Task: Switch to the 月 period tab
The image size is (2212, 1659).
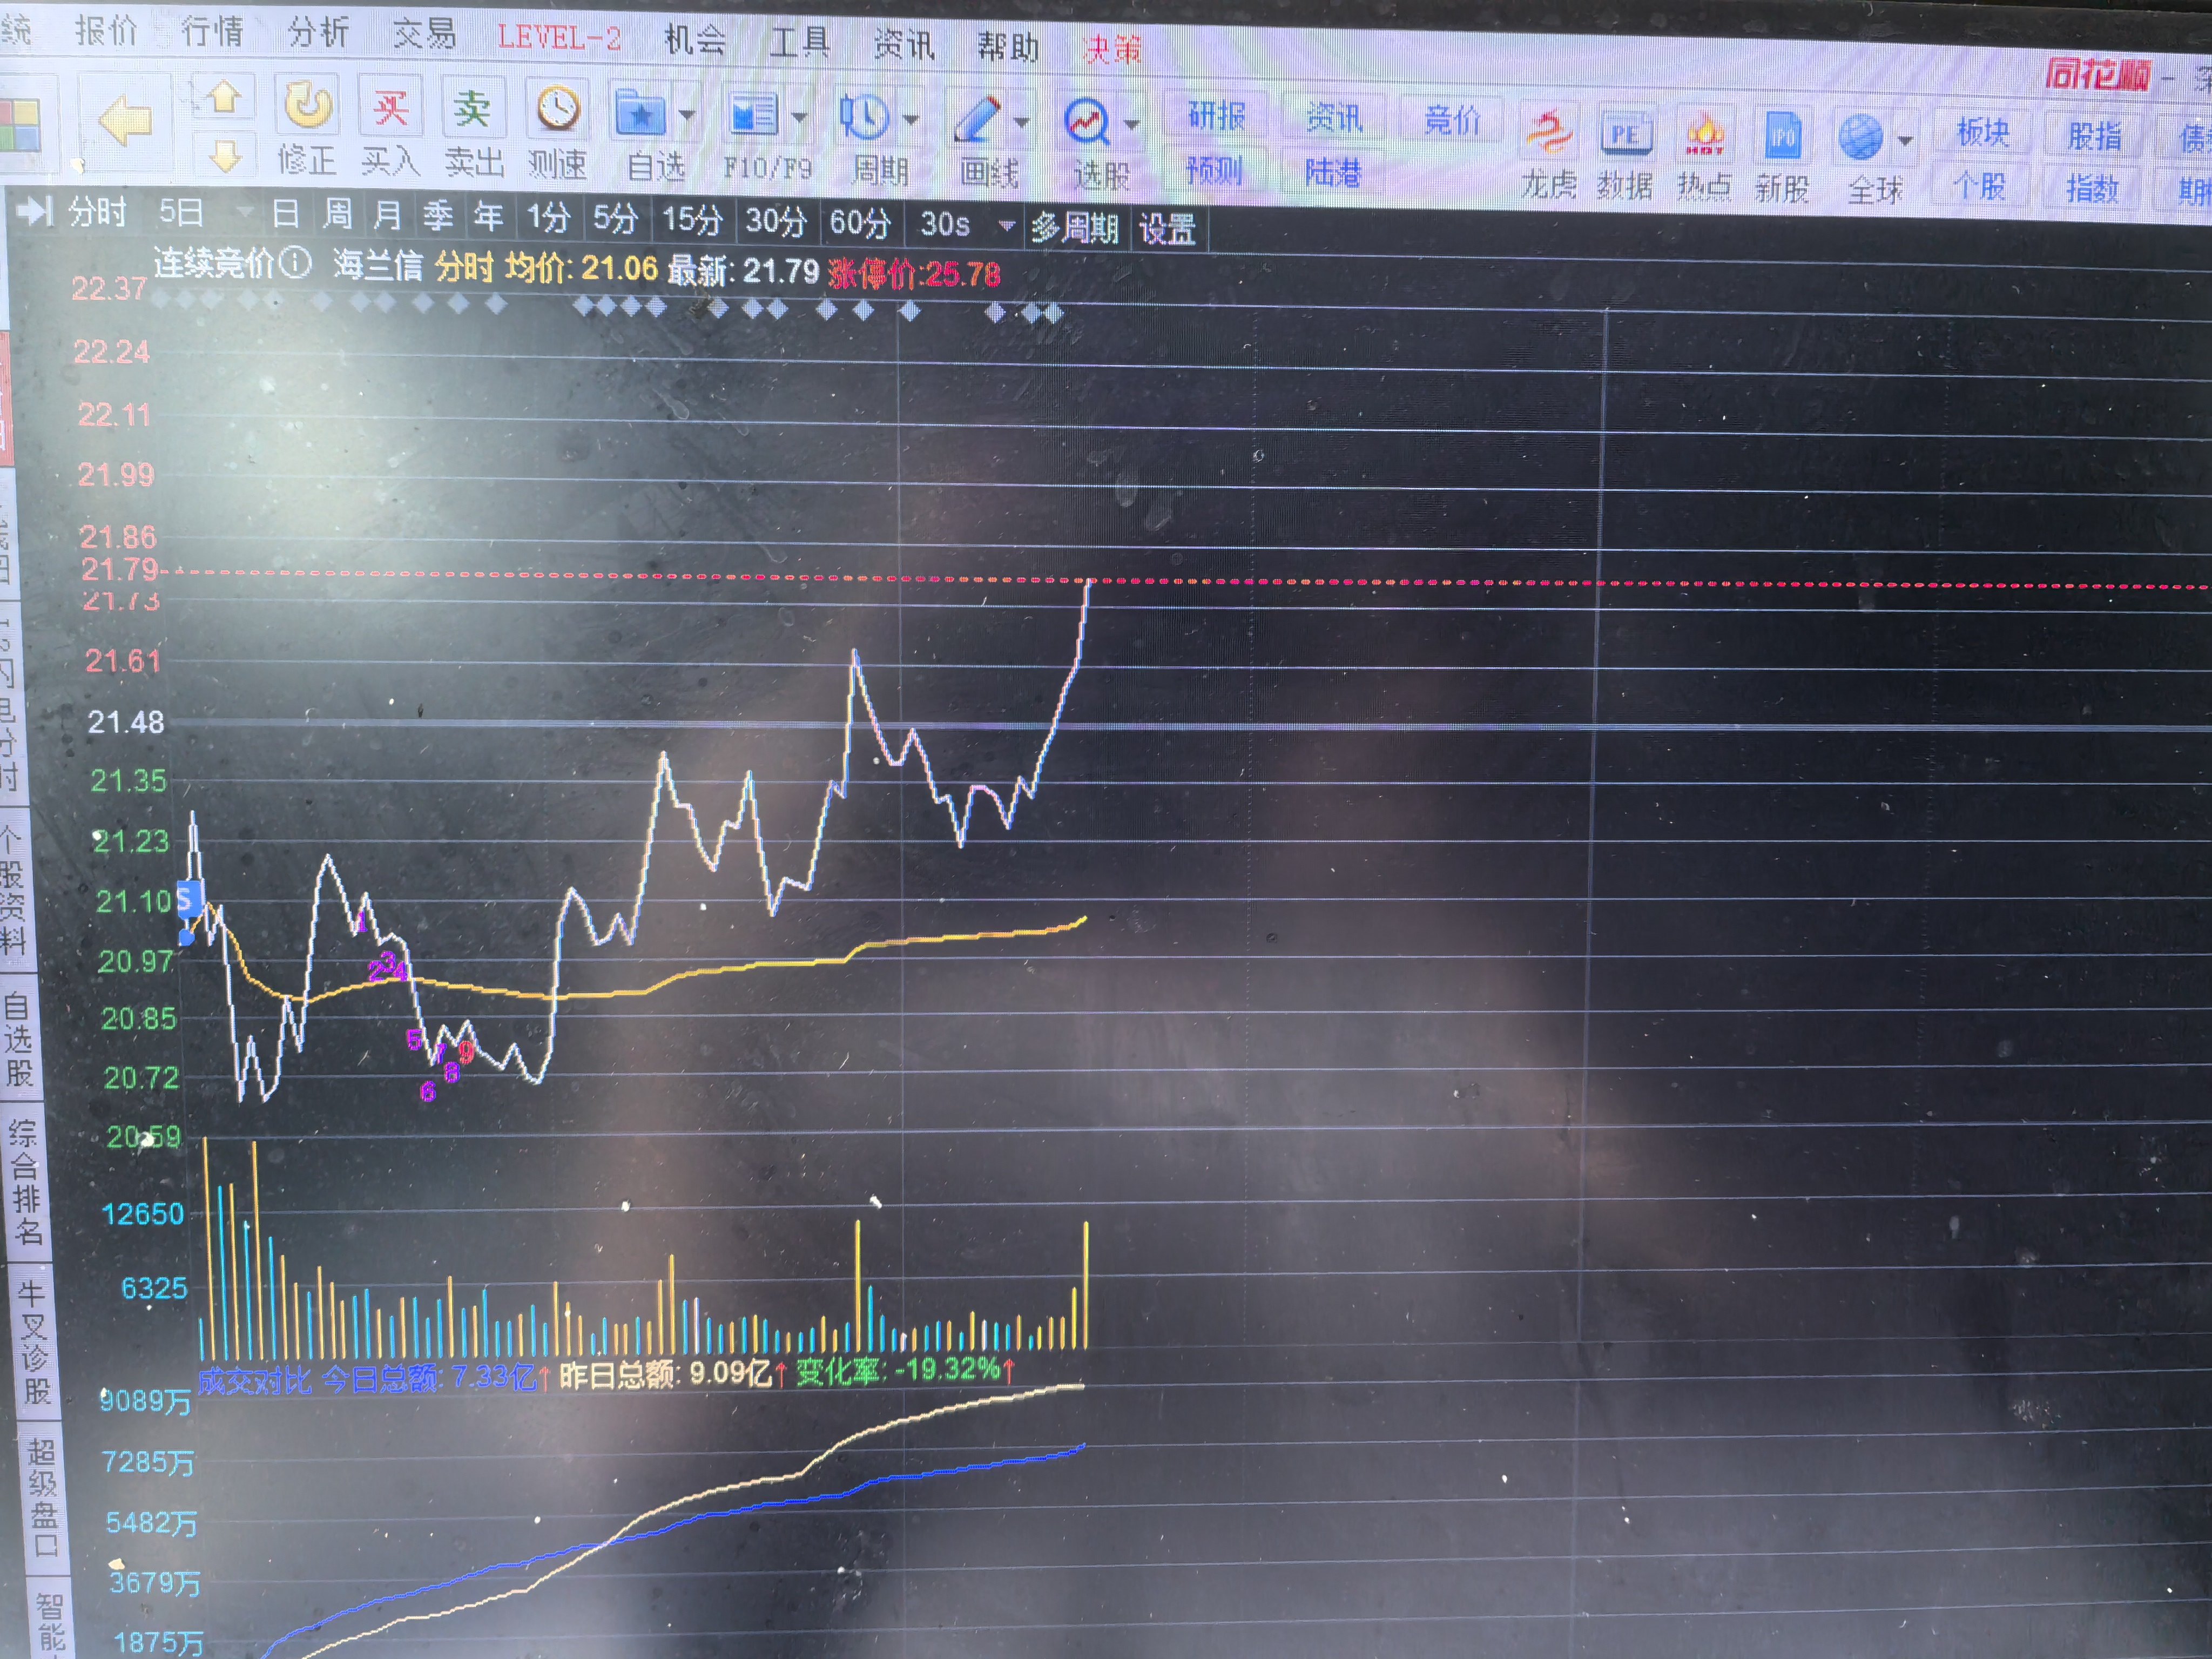Action: pyautogui.click(x=387, y=215)
